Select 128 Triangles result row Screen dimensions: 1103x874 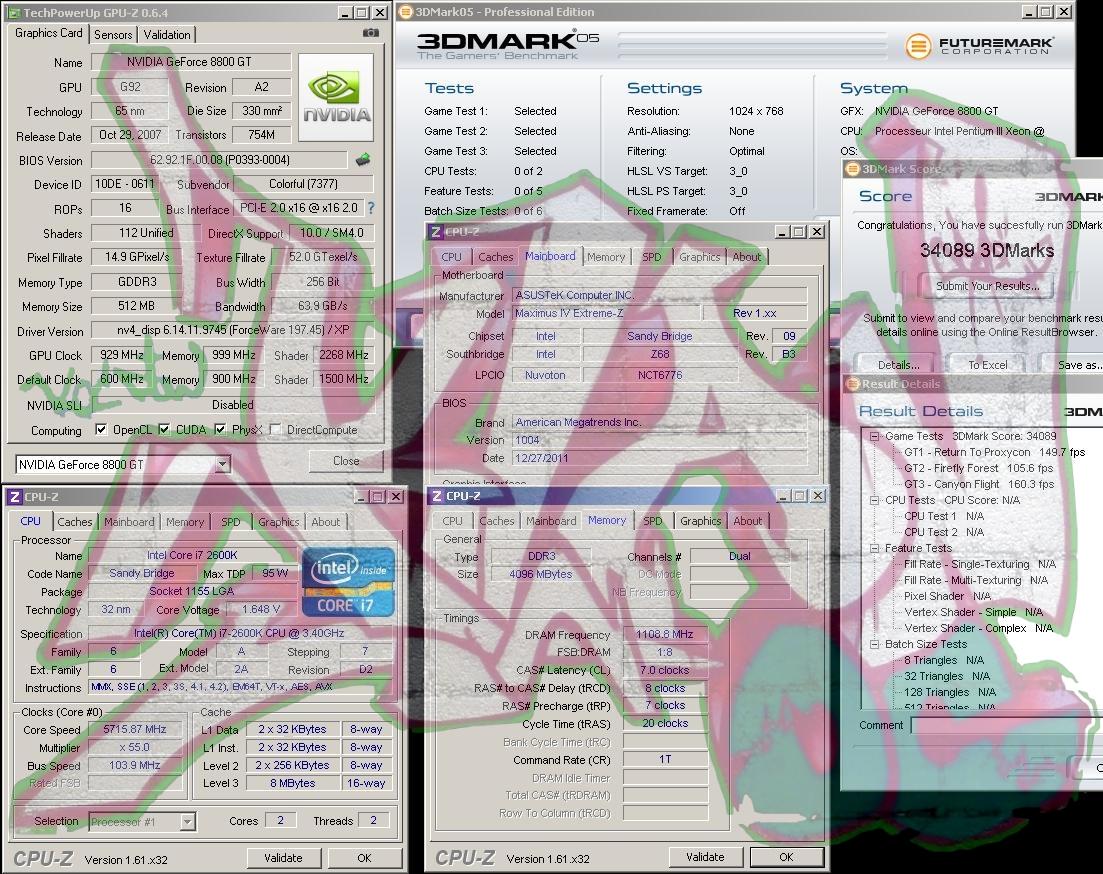coord(950,692)
